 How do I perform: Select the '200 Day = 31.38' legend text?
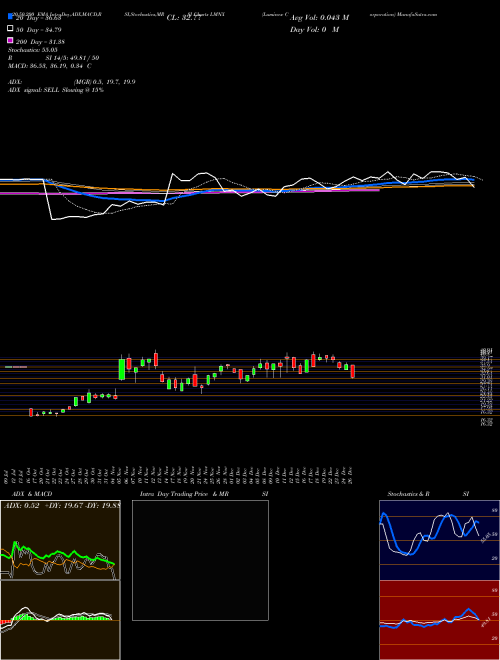point(40,42)
